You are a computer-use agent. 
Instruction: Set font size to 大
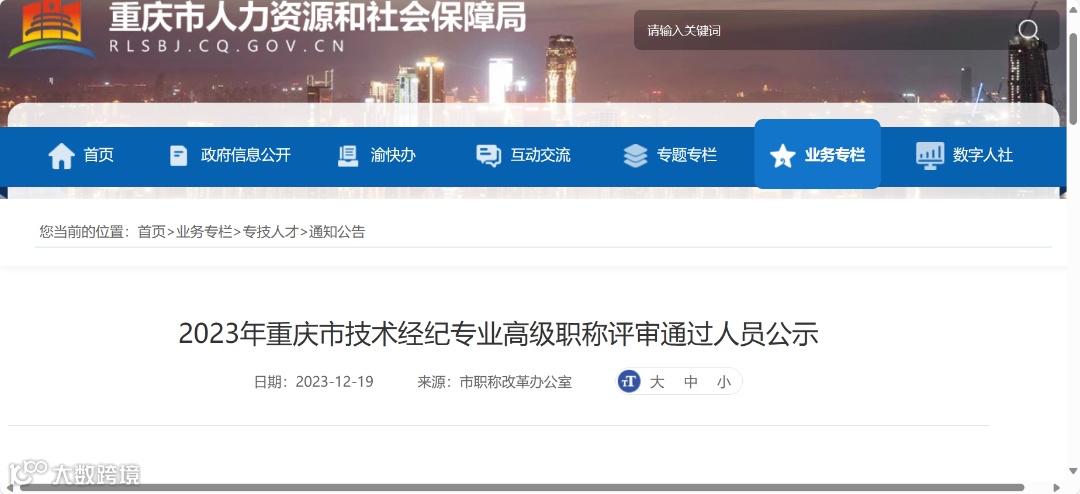coord(657,382)
